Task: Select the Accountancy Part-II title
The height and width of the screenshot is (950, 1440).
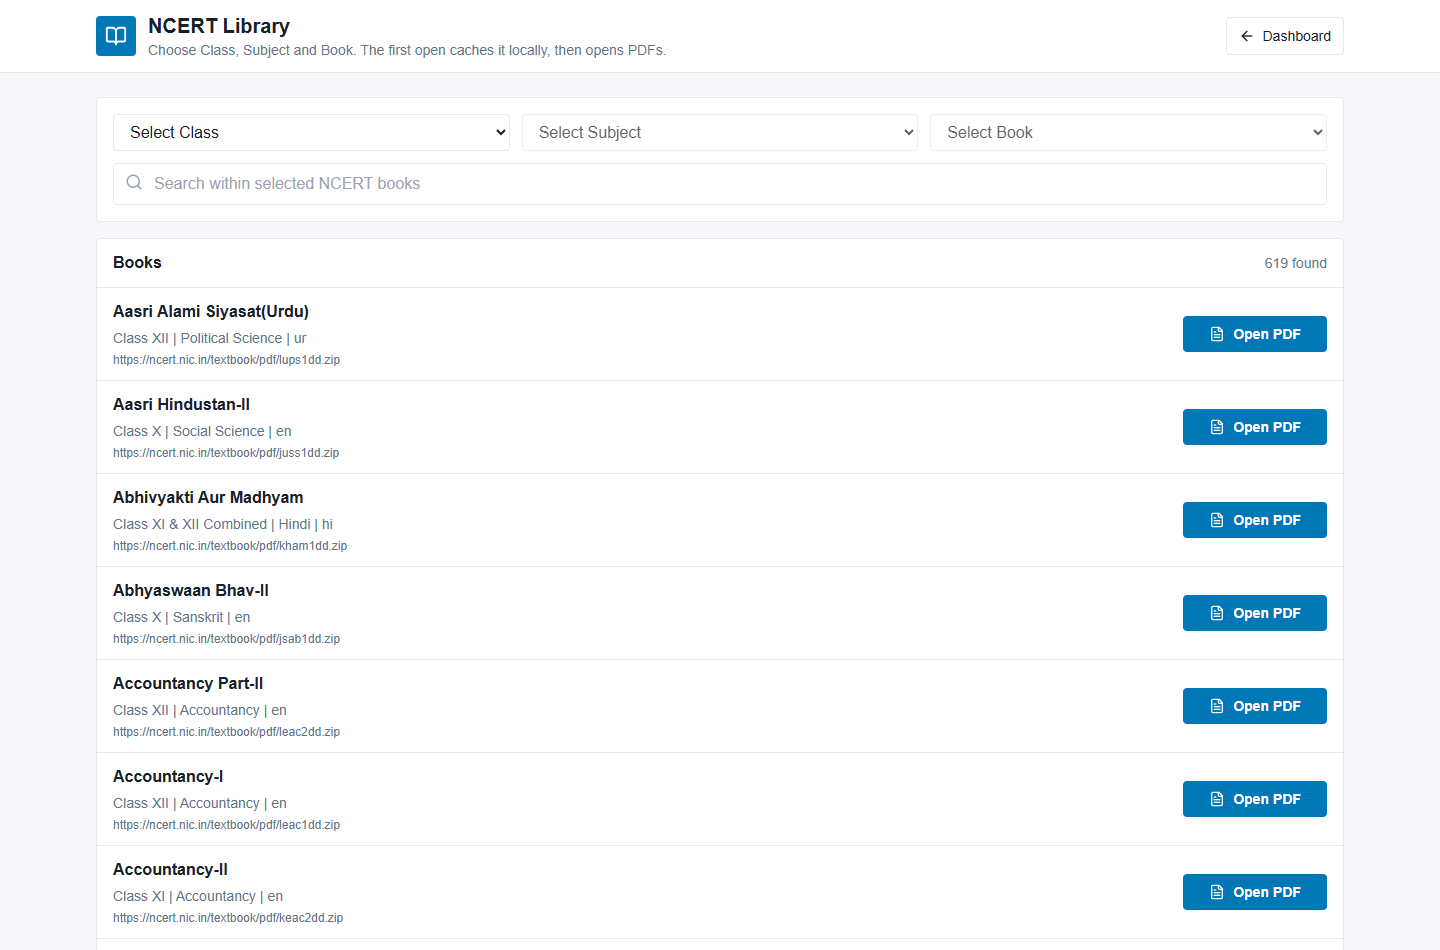Action: [x=188, y=683]
